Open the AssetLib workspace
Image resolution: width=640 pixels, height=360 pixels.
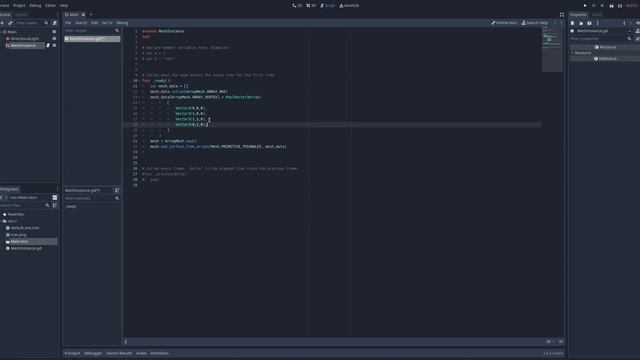(349, 6)
